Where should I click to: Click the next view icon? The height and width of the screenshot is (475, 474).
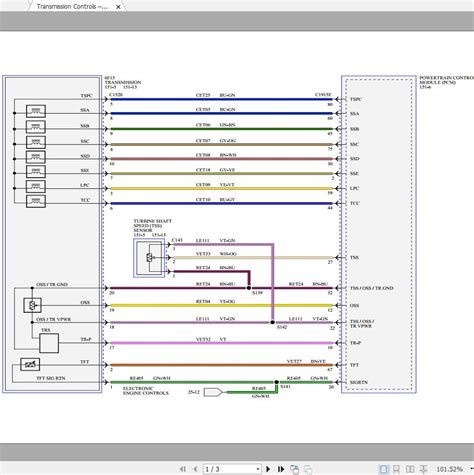(x=308, y=469)
